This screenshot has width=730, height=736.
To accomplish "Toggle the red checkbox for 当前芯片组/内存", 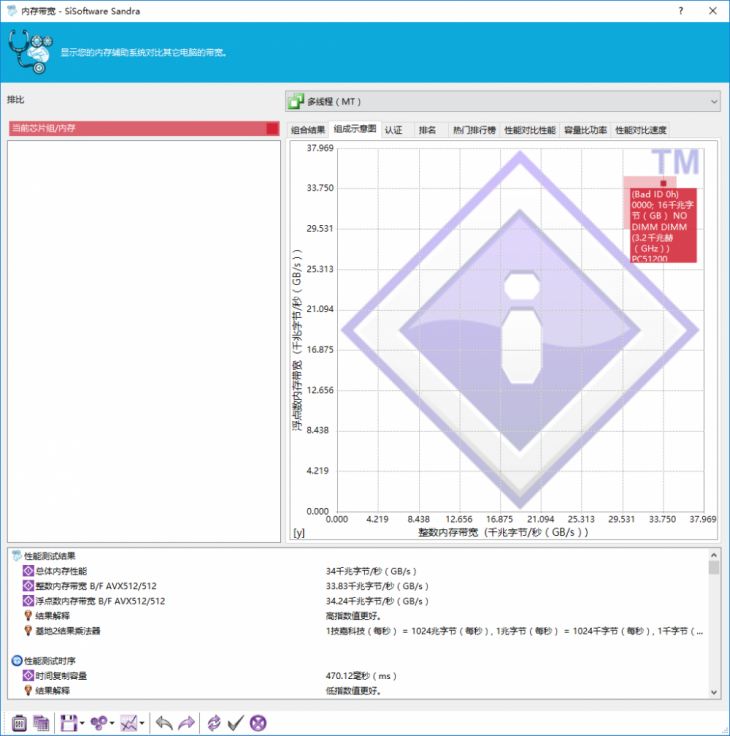I will pos(272,128).
